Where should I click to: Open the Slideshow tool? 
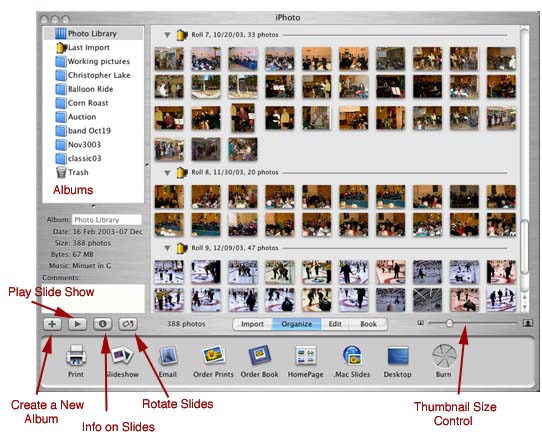(x=122, y=355)
